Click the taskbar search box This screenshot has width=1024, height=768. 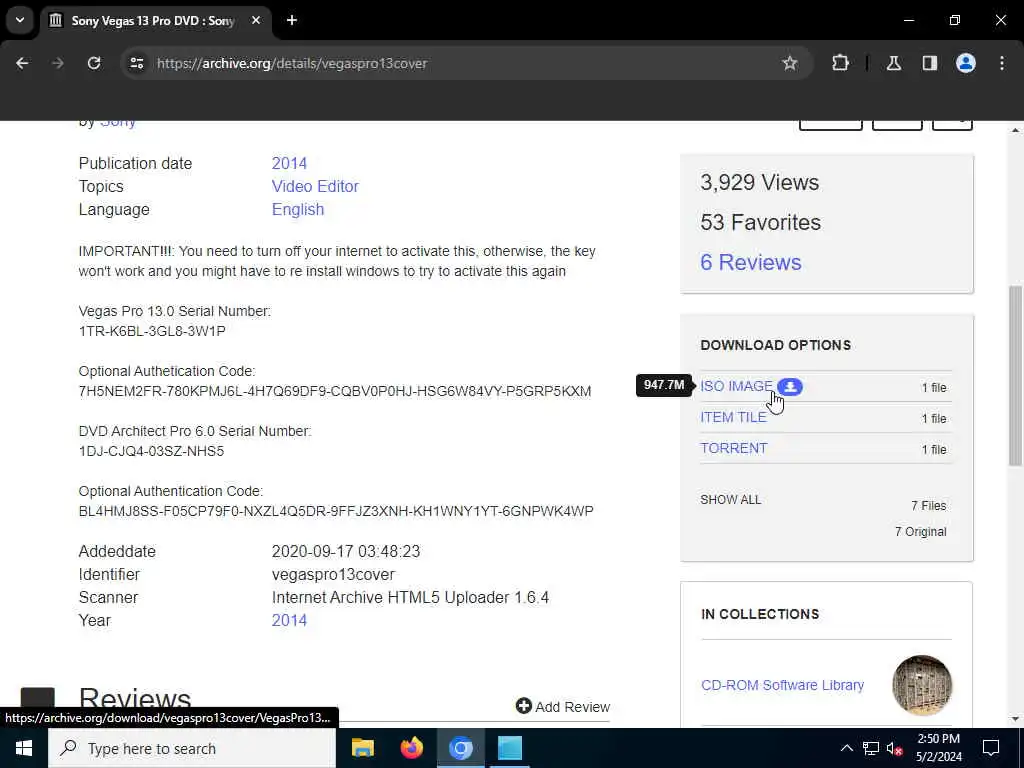[x=192, y=748]
